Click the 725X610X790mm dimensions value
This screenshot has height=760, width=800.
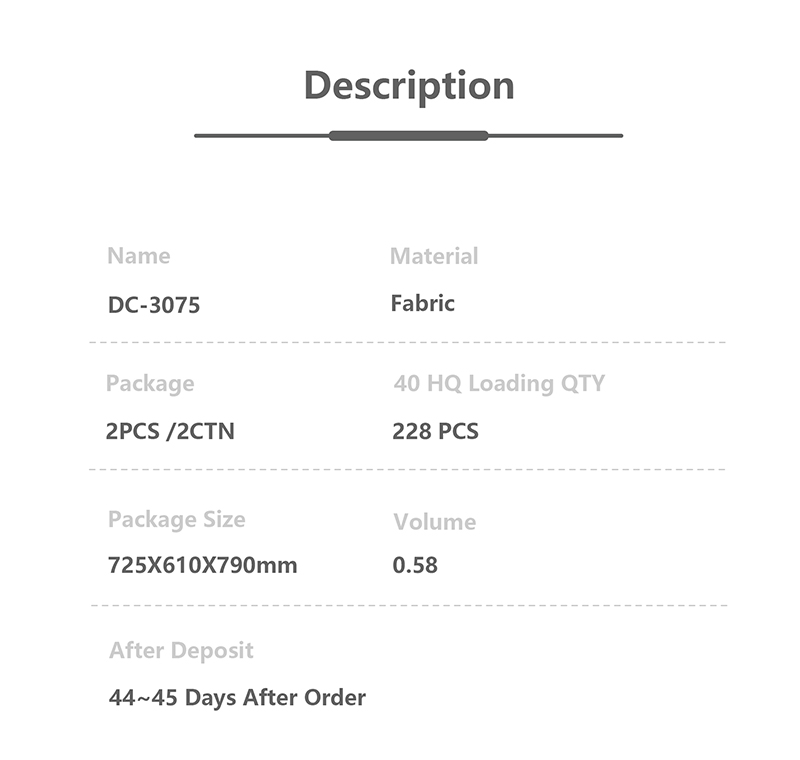pyautogui.click(x=202, y=566)
